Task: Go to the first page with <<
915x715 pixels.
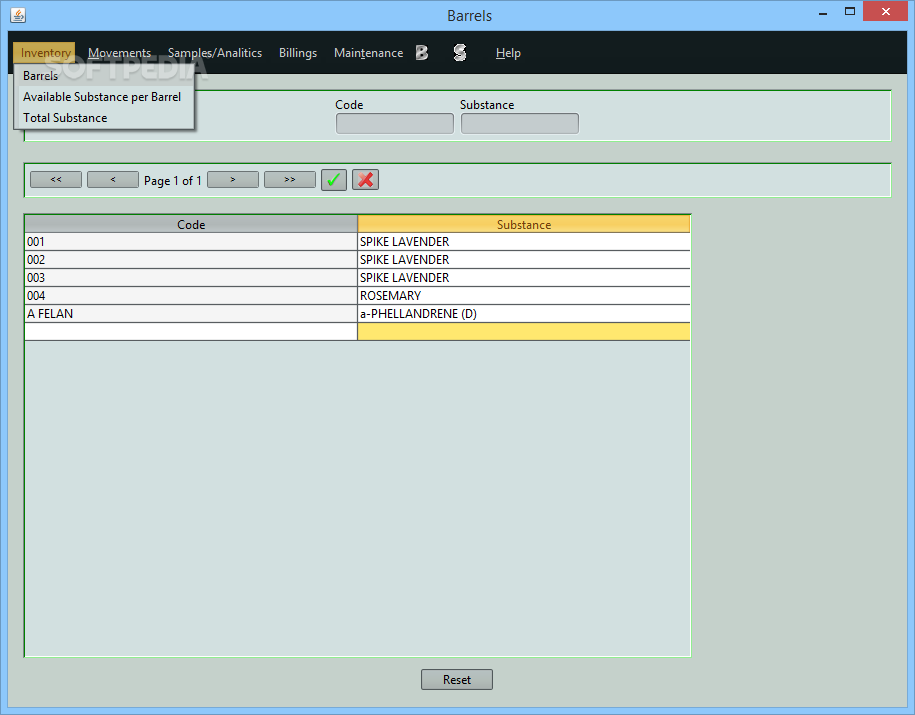Action: [56, 180]
